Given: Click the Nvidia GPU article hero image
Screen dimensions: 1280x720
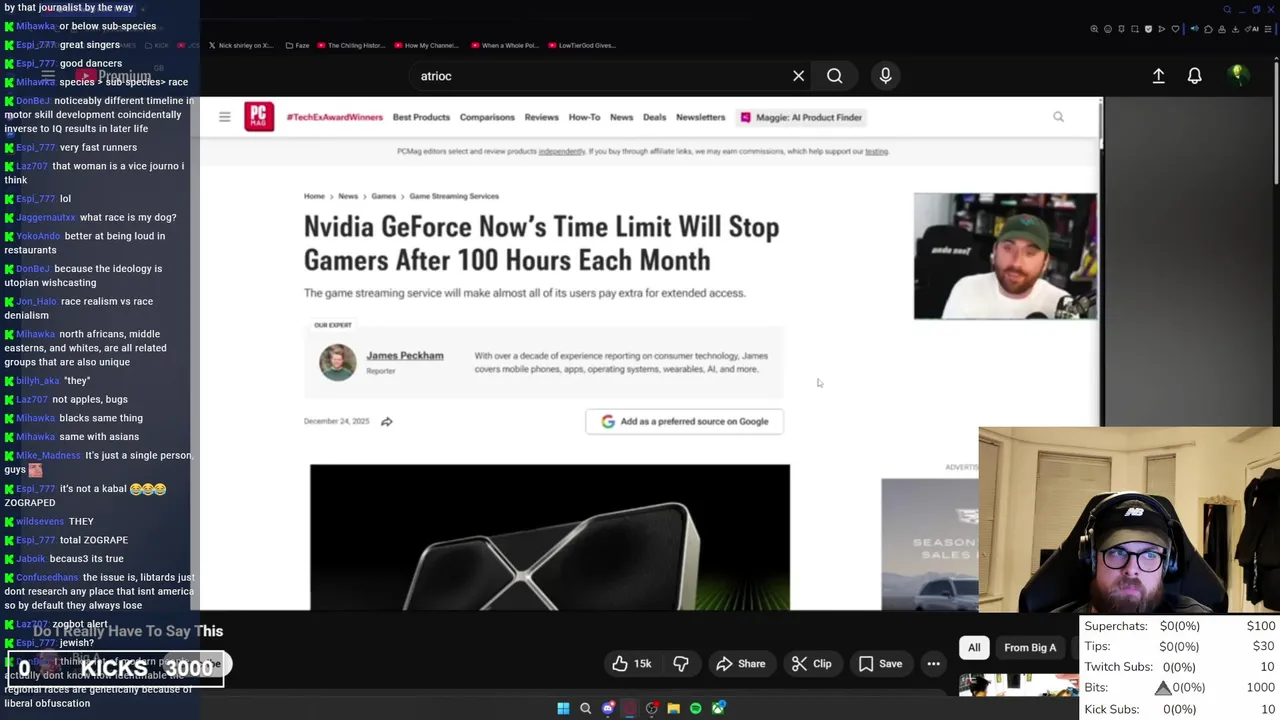Looking at the screenshot, I should (550, 537).
